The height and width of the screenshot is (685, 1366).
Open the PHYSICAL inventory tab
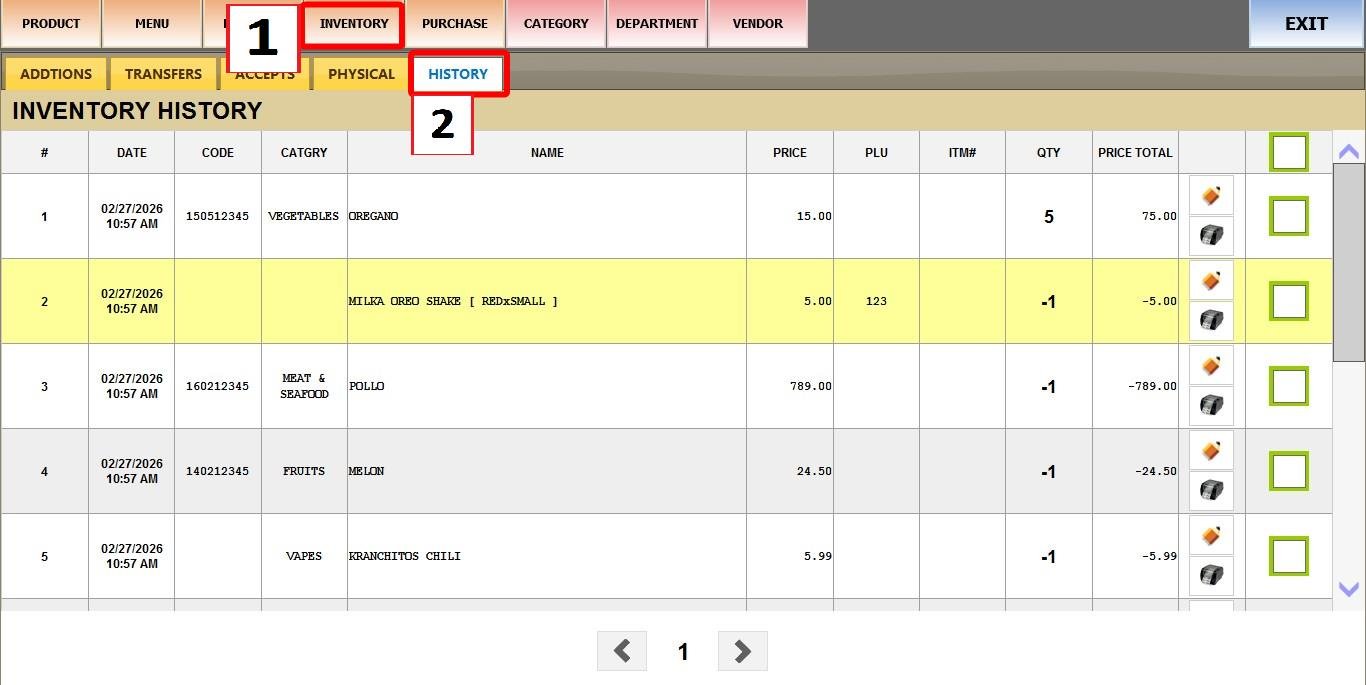click(361, 74)
